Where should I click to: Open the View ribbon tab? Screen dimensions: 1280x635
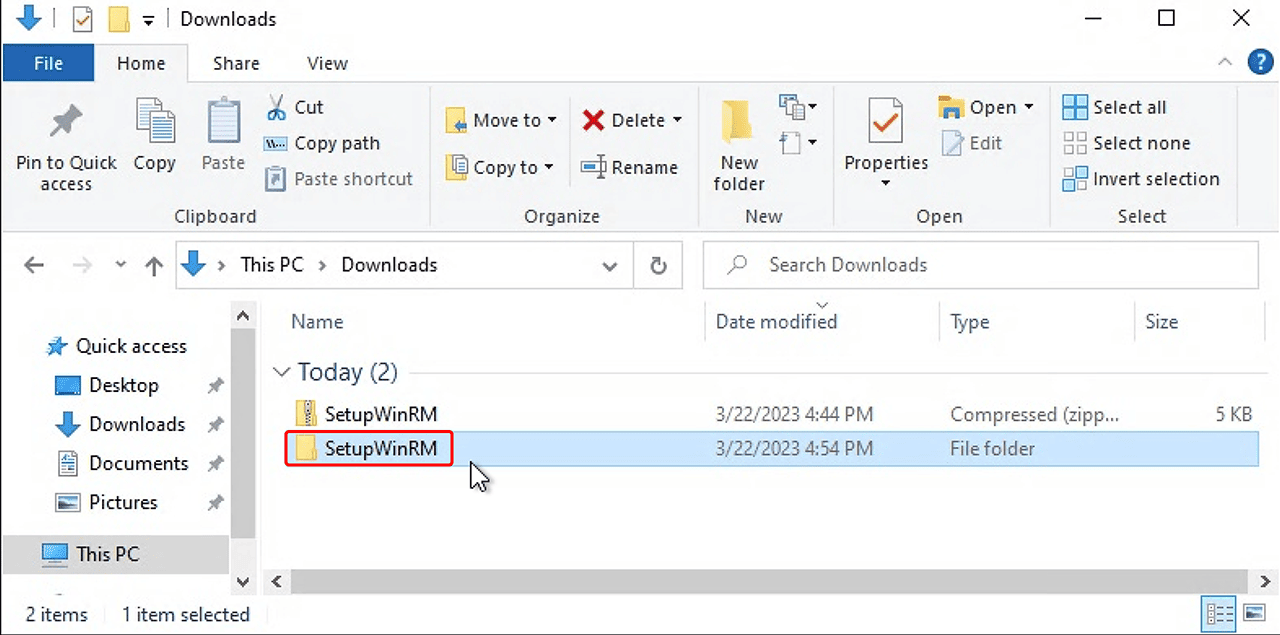click(327, 63)
